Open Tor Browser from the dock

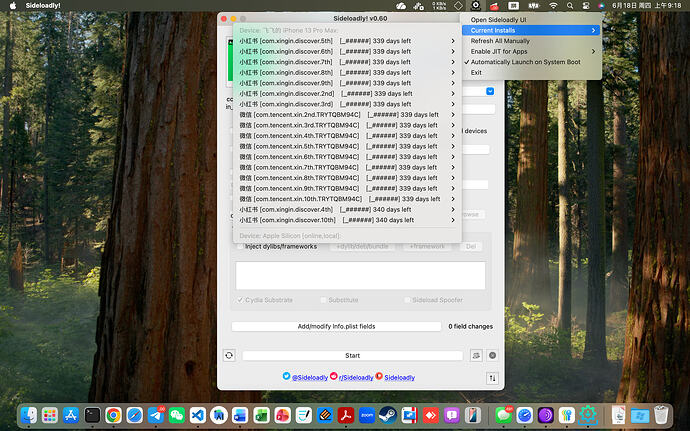545,415
